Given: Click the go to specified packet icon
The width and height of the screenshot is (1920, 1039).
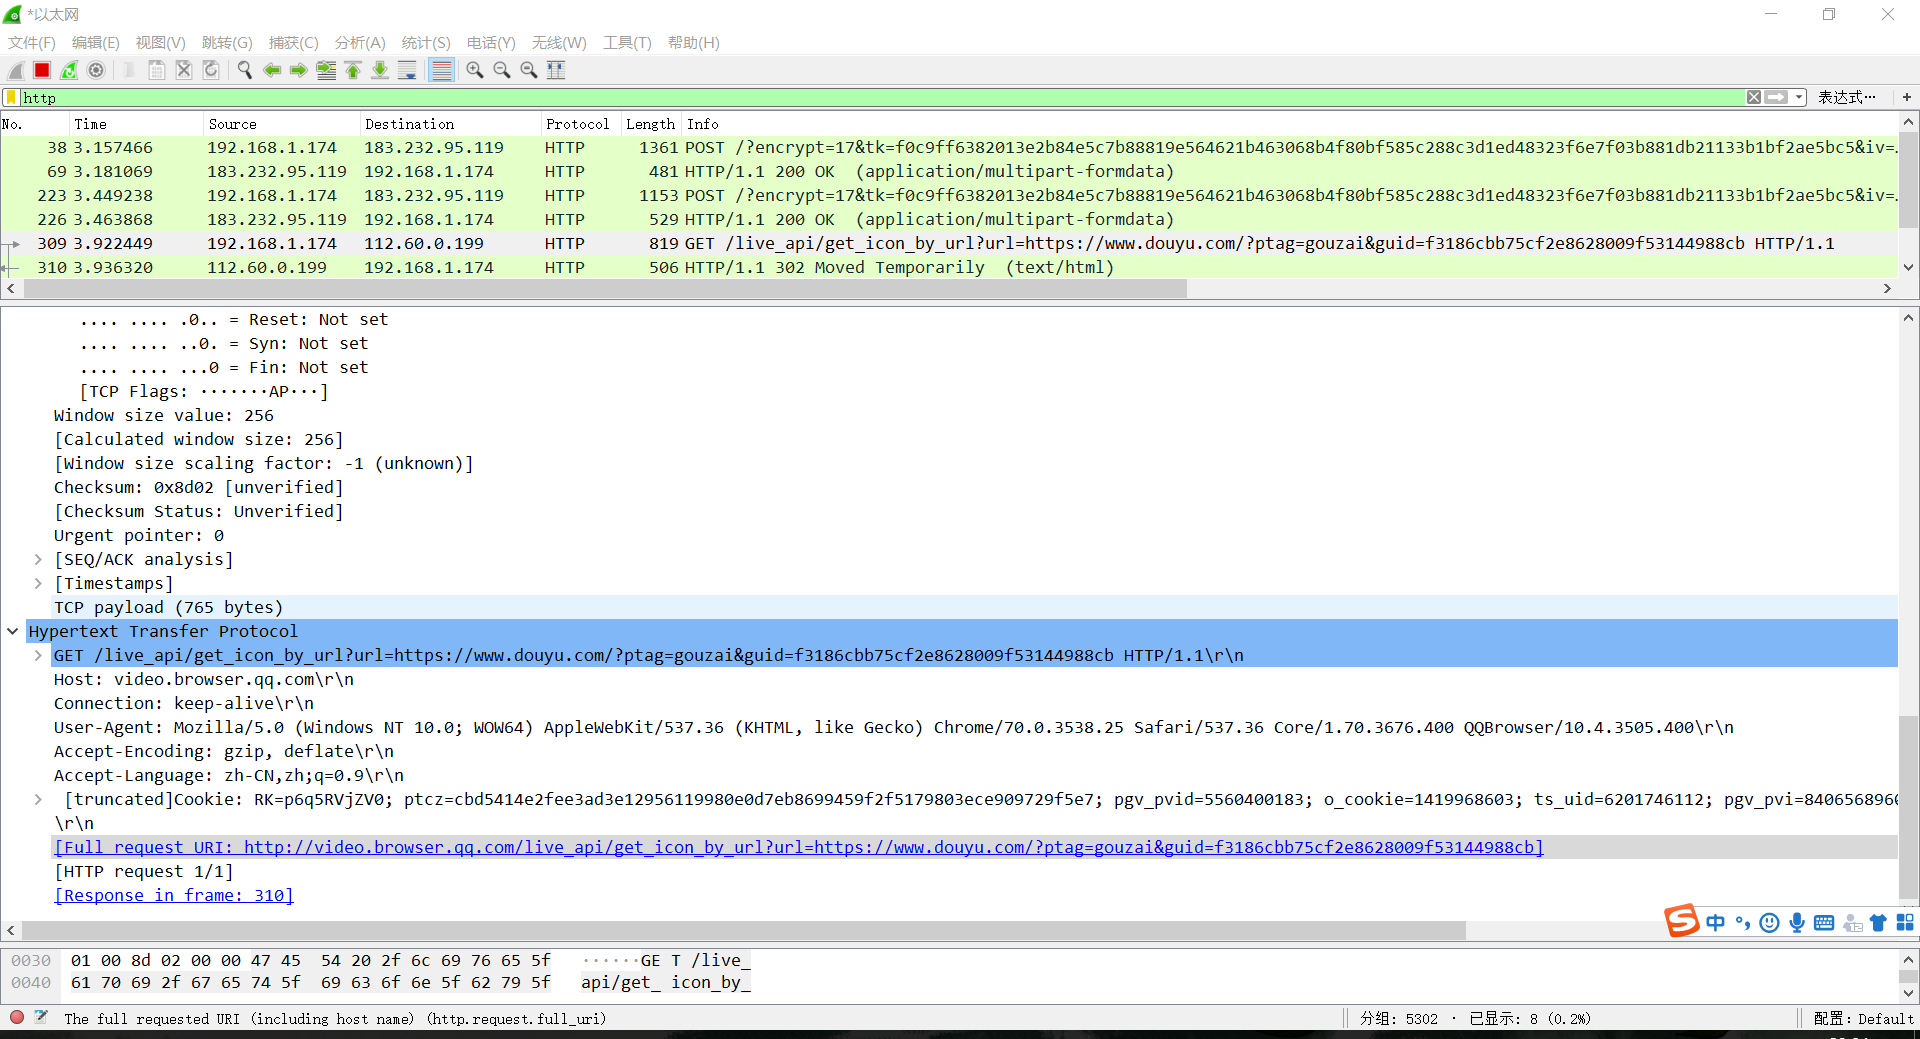Looking at the screenshot, I should tap(326, 70).
